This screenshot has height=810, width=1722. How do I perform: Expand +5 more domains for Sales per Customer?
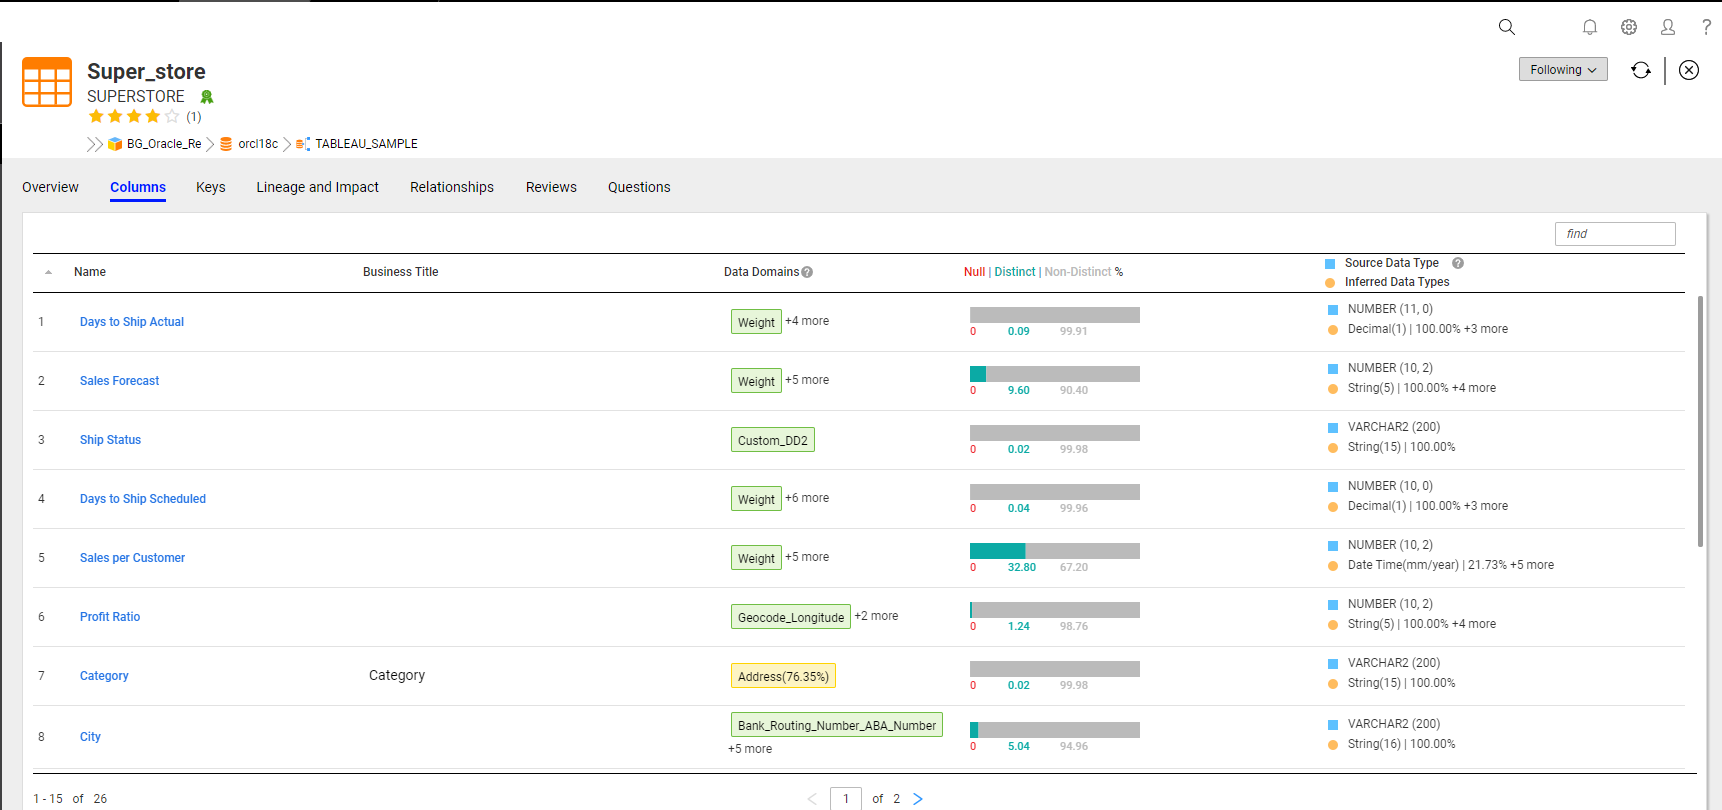coord(807,557)
